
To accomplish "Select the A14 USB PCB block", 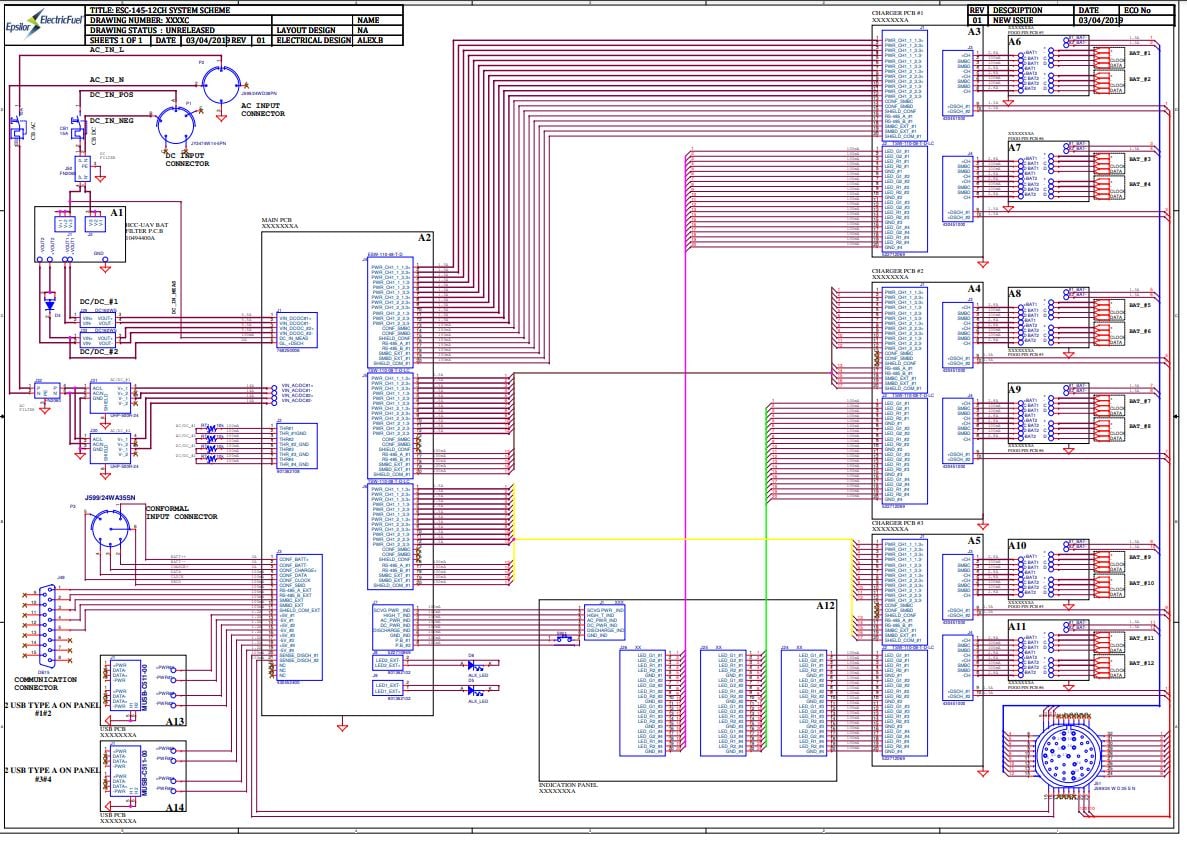I will 128,777.
